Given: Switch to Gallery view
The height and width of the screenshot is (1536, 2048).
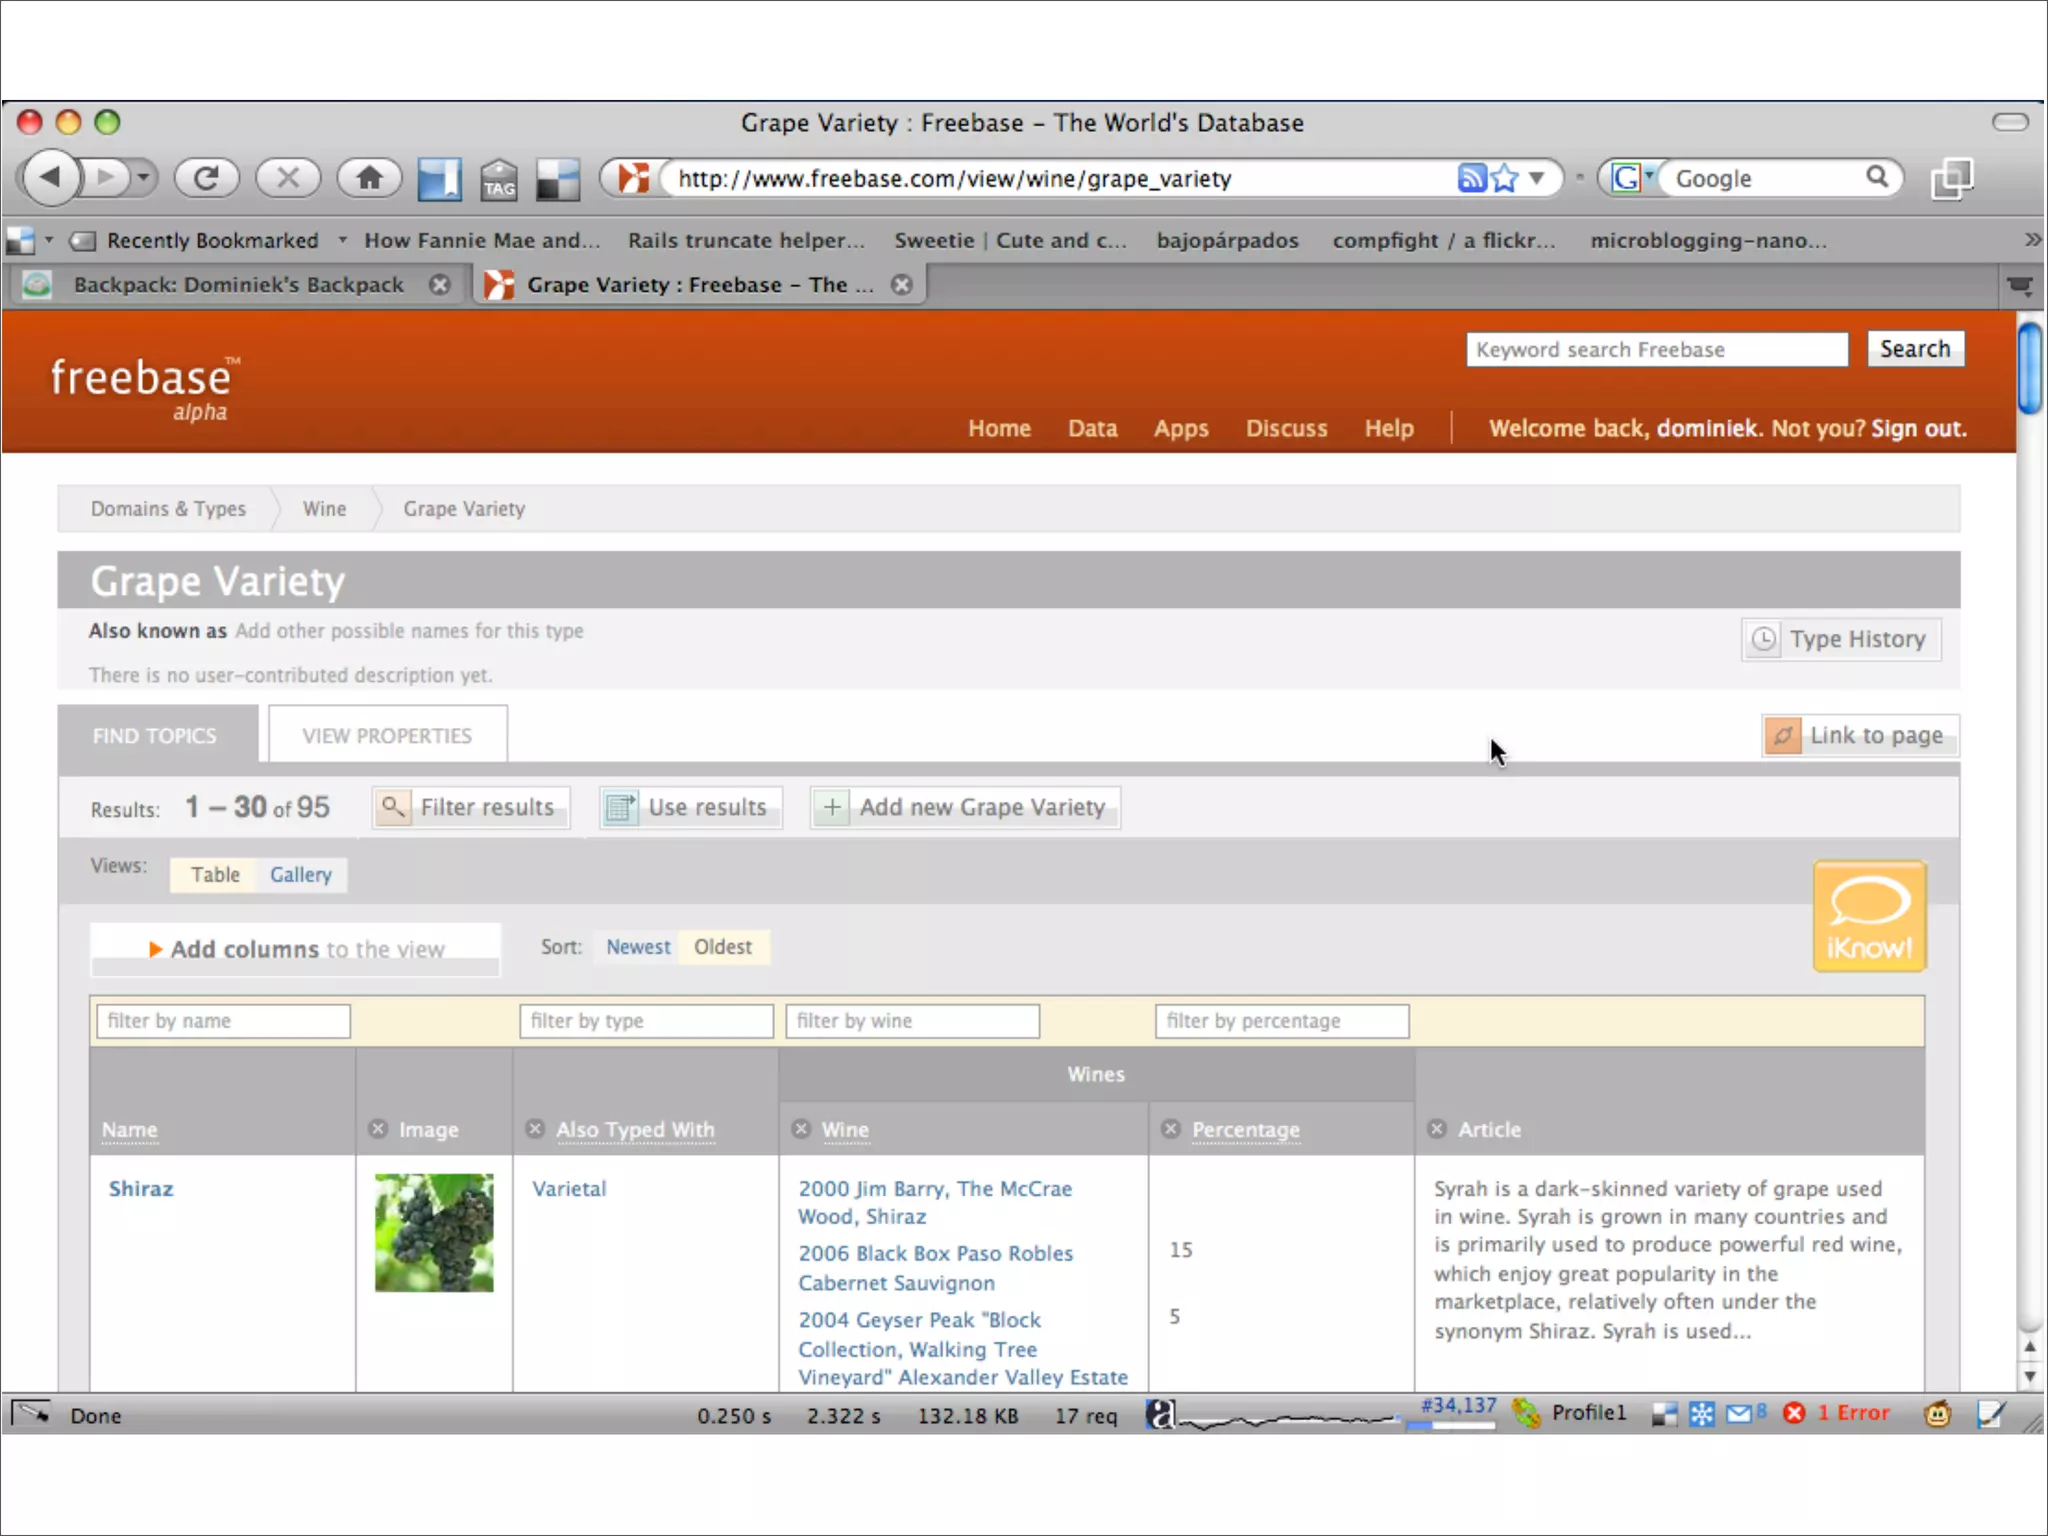Looking at the screenshot, I should 300,875.
